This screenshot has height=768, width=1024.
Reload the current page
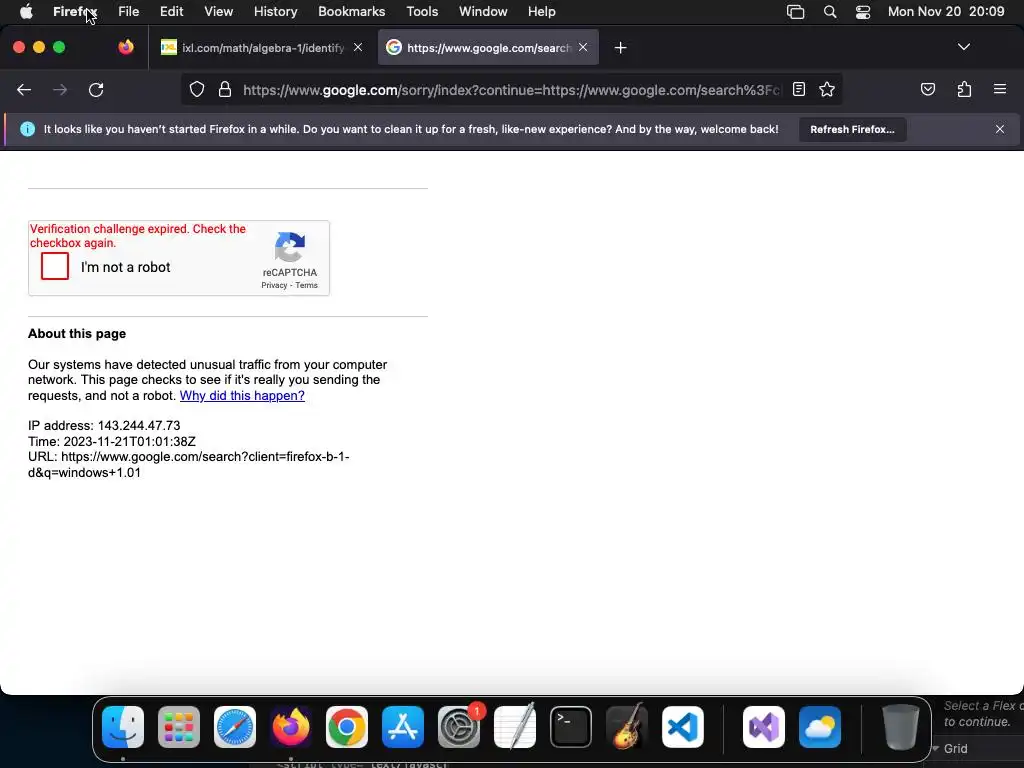click(x=96, y=89)
